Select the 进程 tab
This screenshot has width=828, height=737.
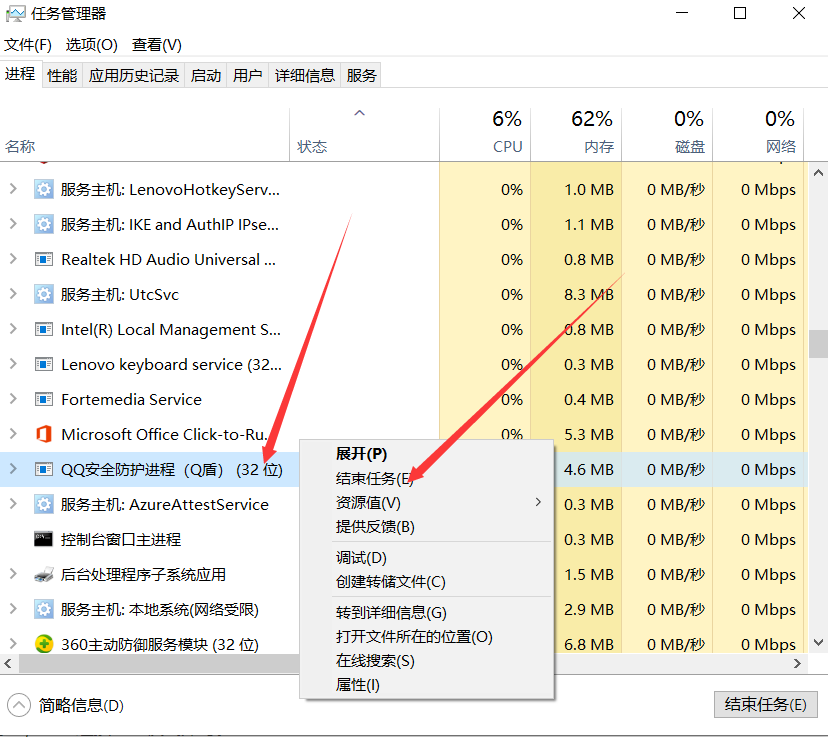pos(20,74)
